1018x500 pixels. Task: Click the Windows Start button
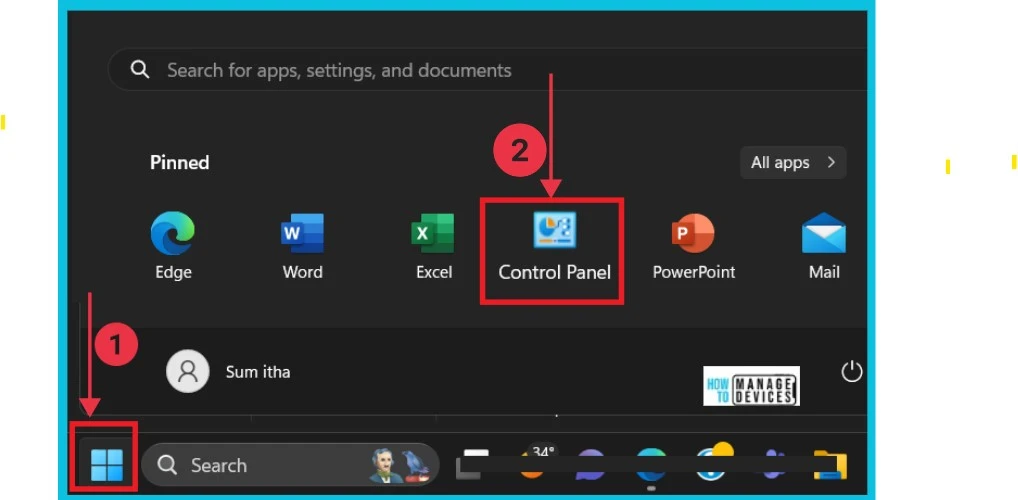click(x=106, y=465)
